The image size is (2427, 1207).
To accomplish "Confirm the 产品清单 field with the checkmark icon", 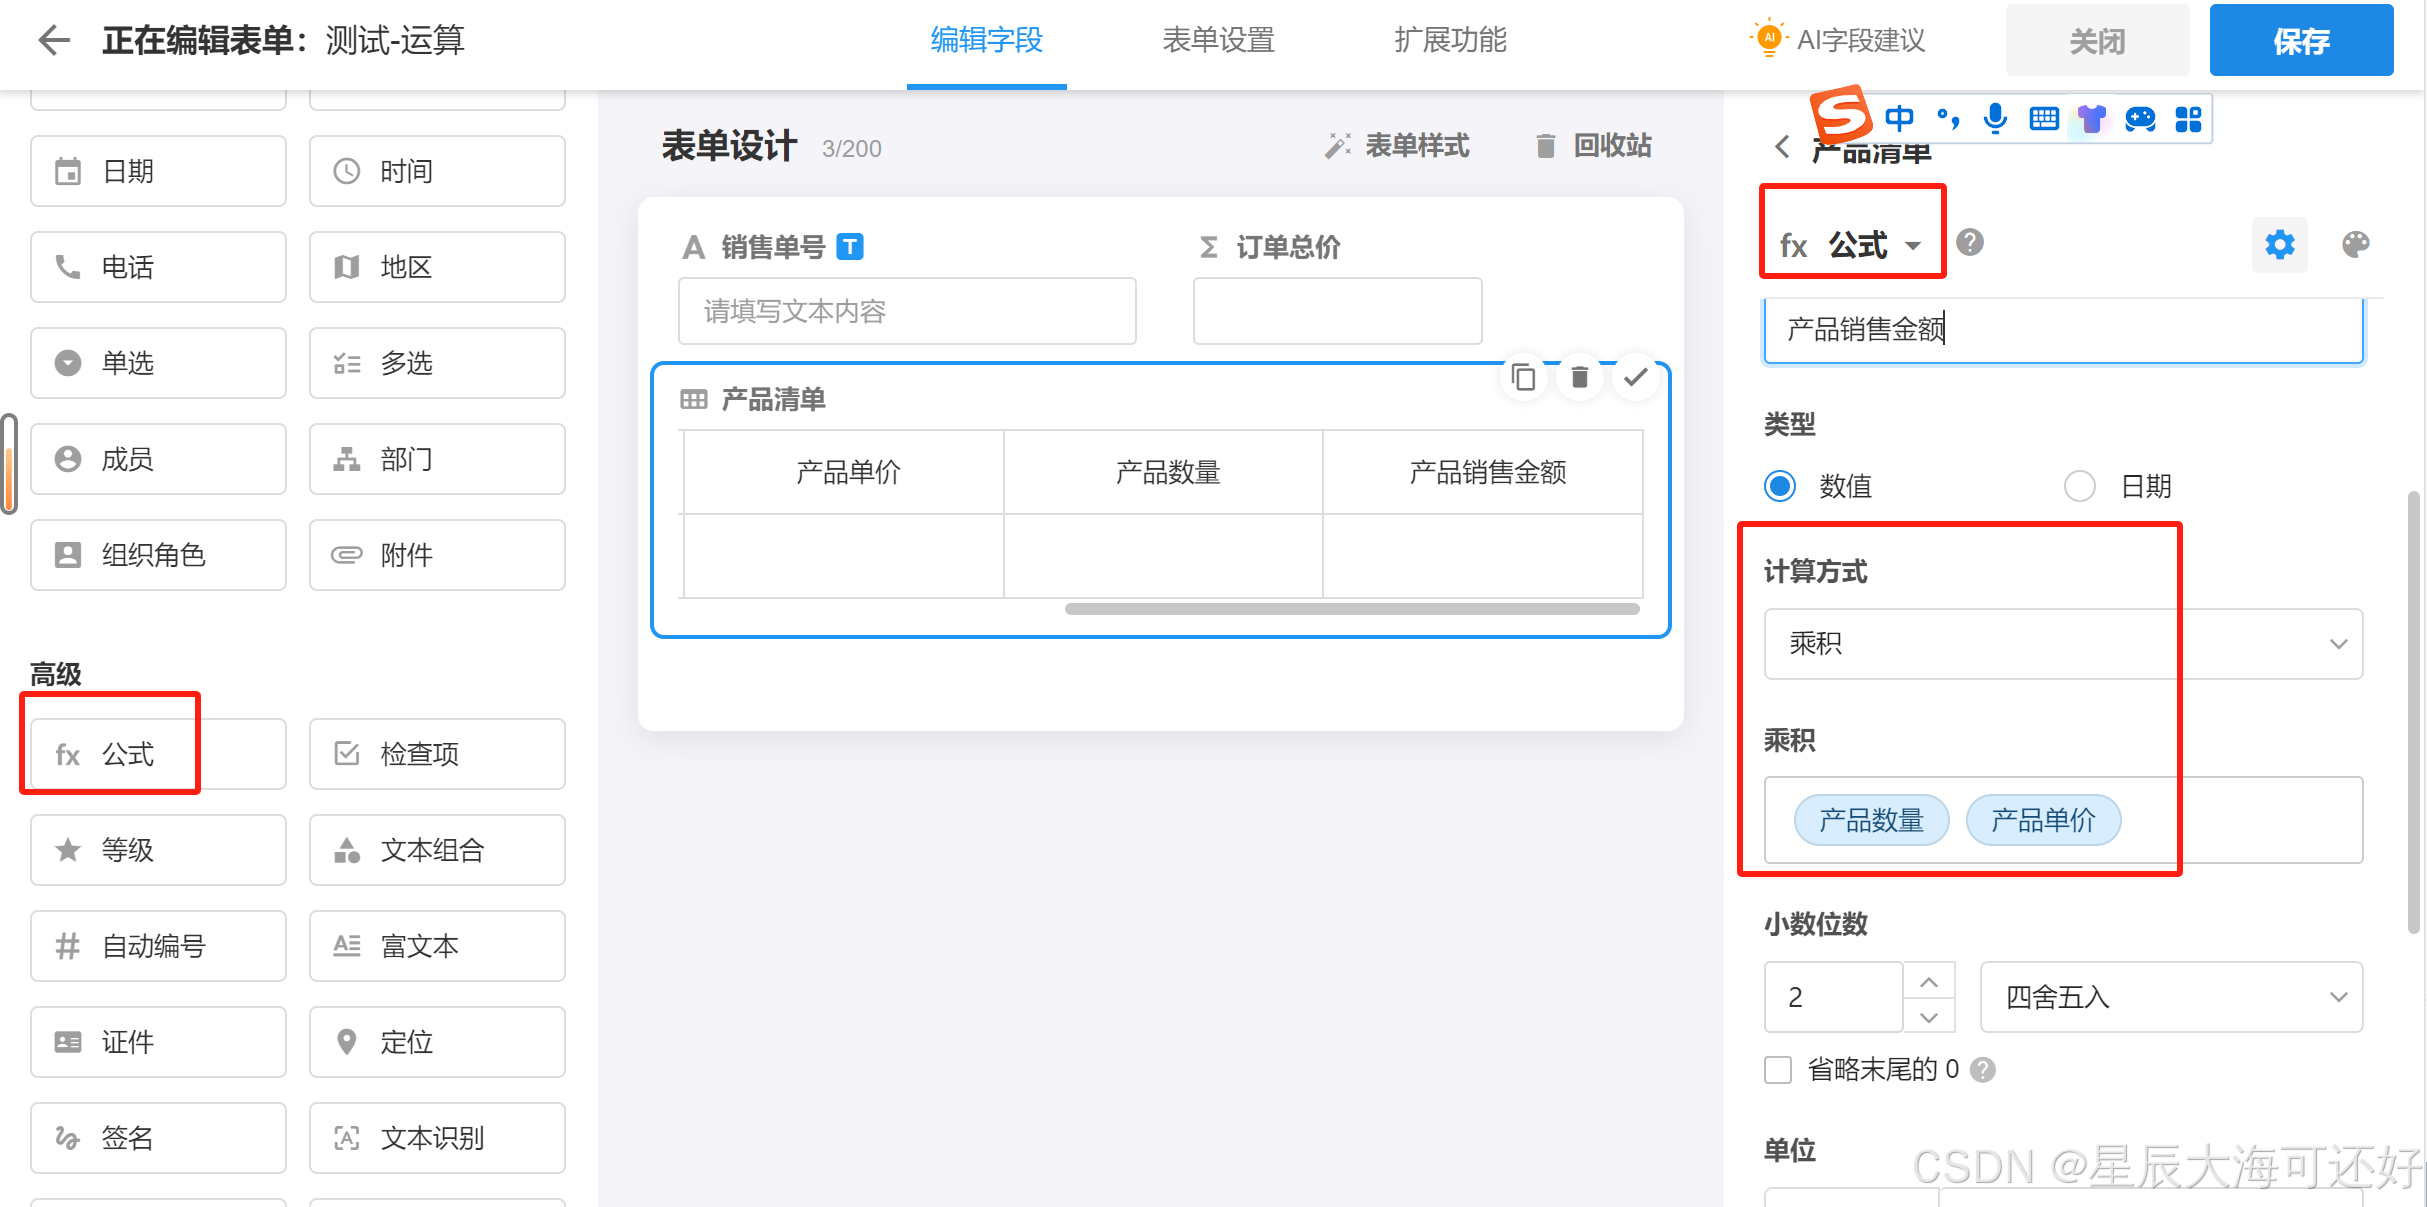I will point(1636,378).
